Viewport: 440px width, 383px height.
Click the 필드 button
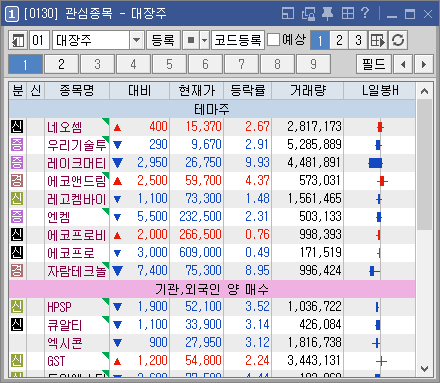pos(374,64)
